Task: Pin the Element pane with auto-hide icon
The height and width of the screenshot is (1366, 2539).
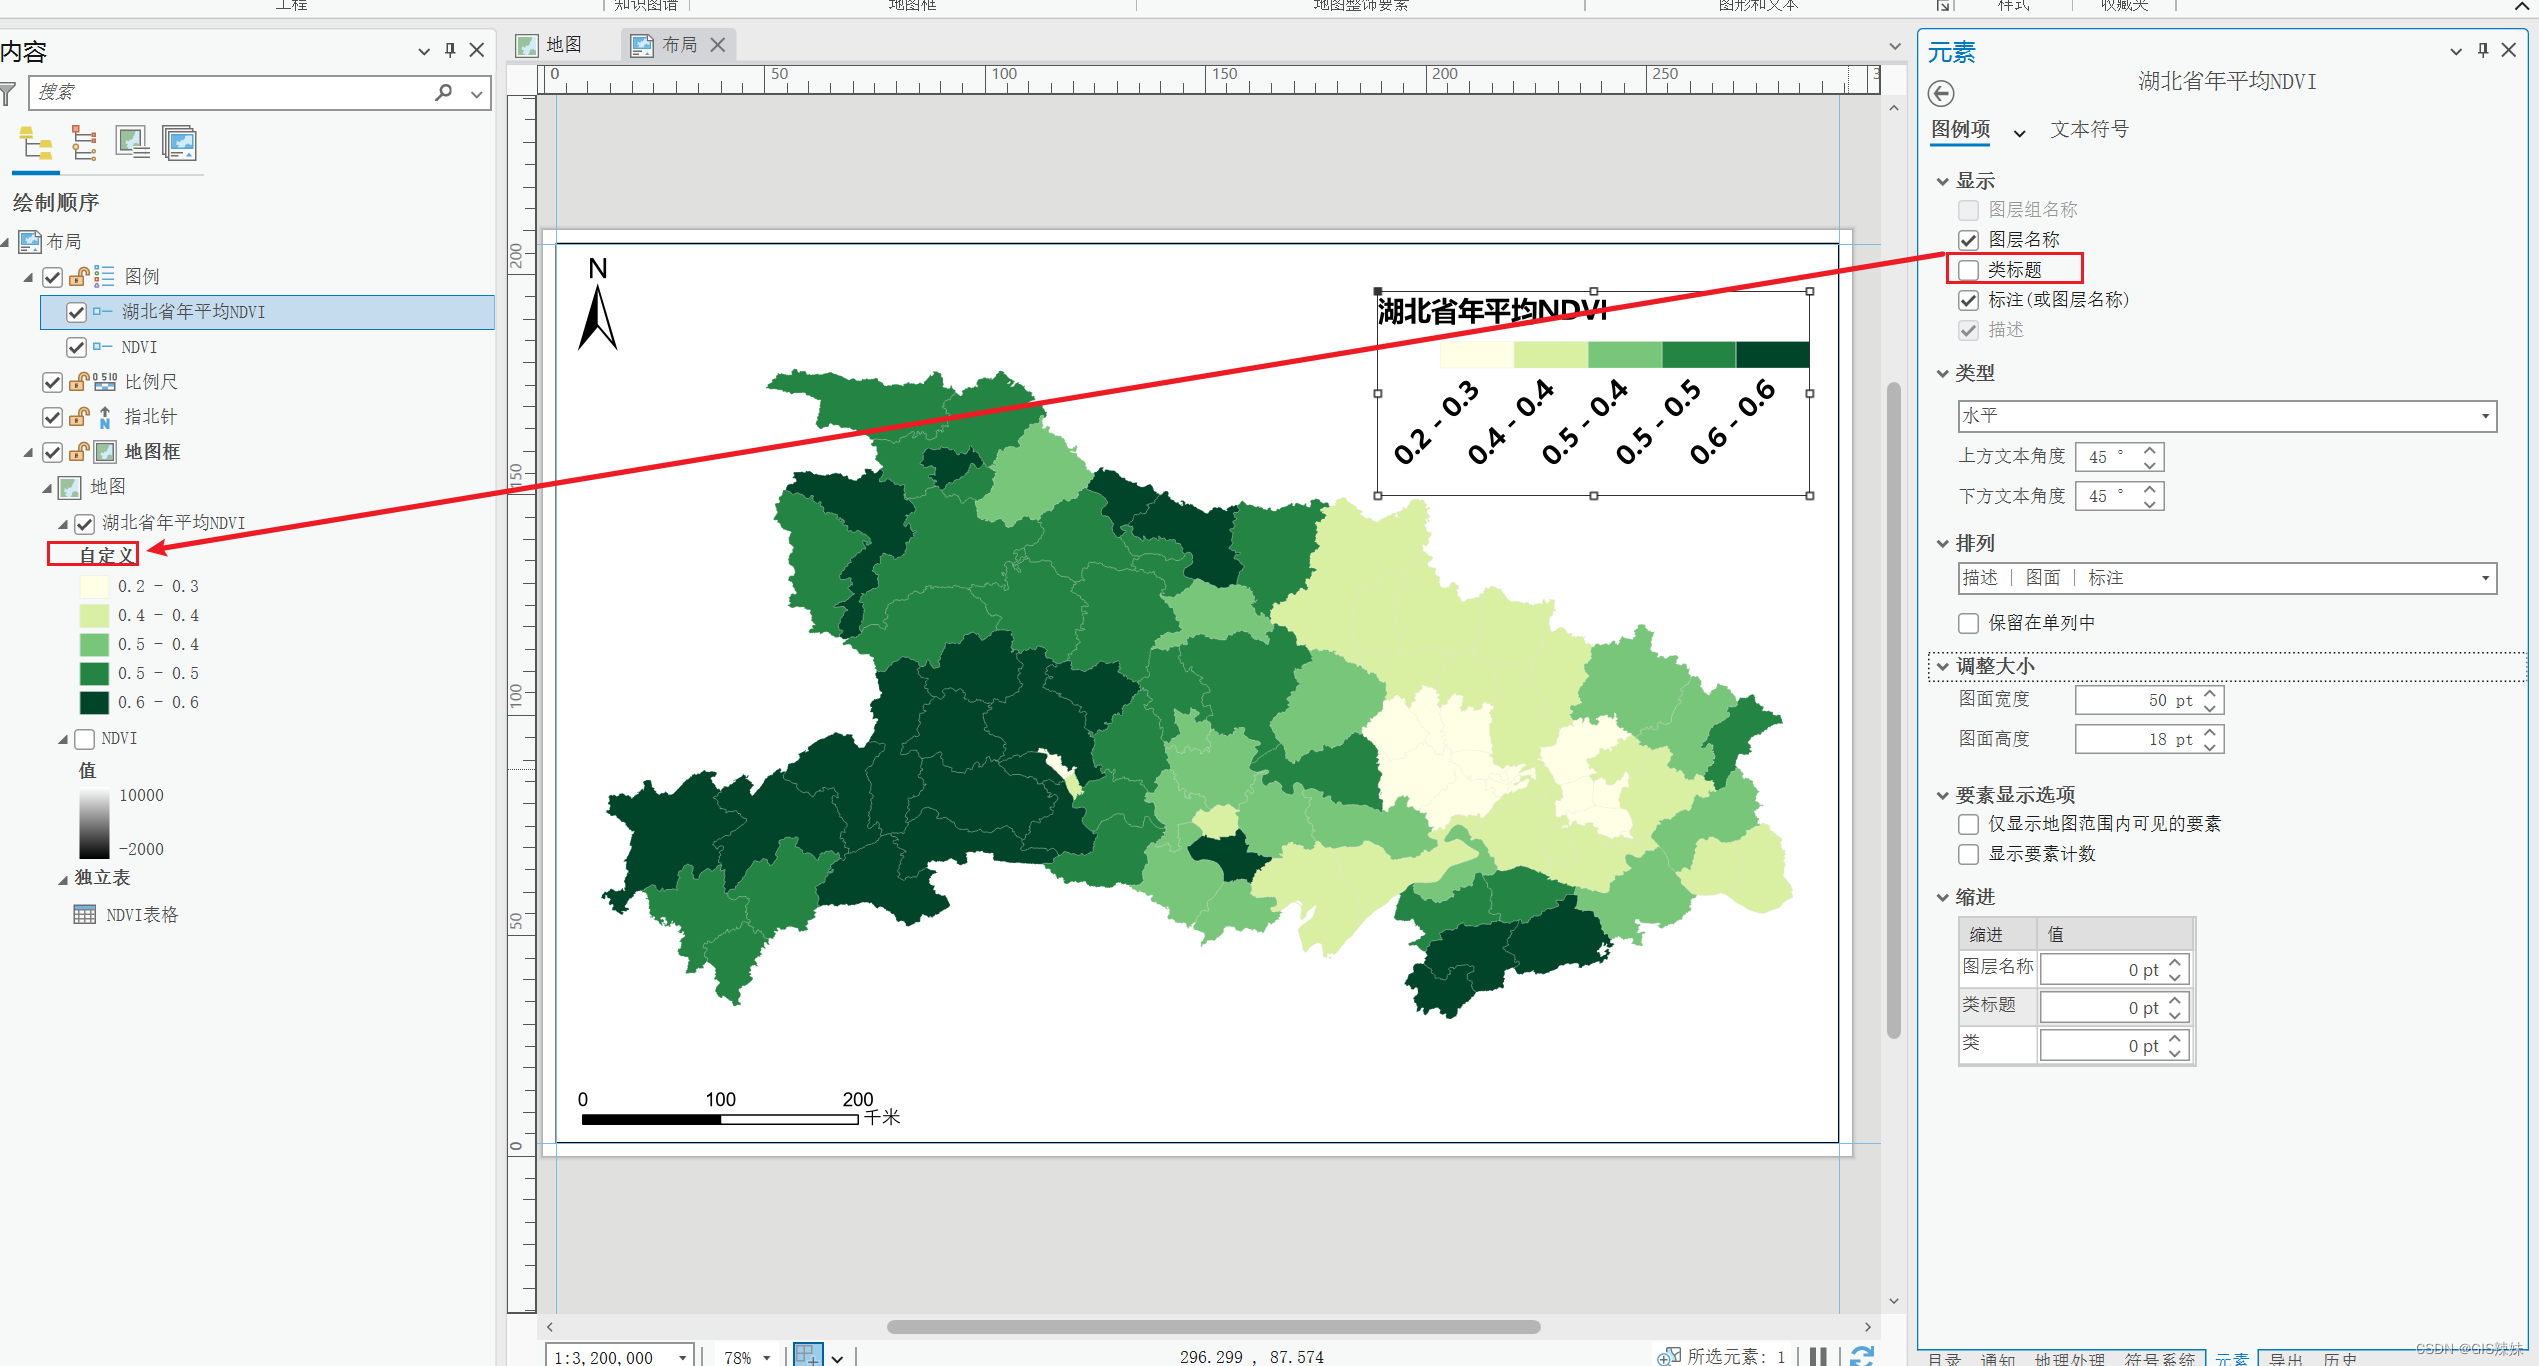Action: point(2482,50)
